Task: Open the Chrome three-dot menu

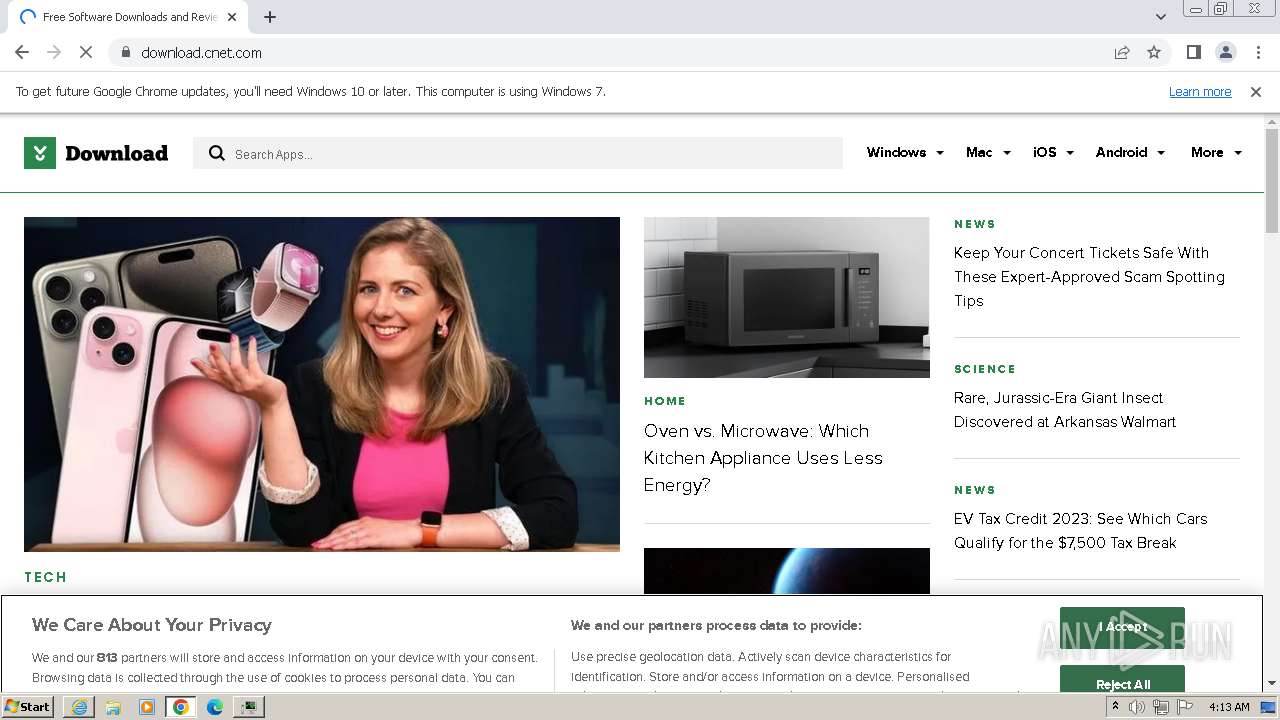Action: (x=1258, y=52)
